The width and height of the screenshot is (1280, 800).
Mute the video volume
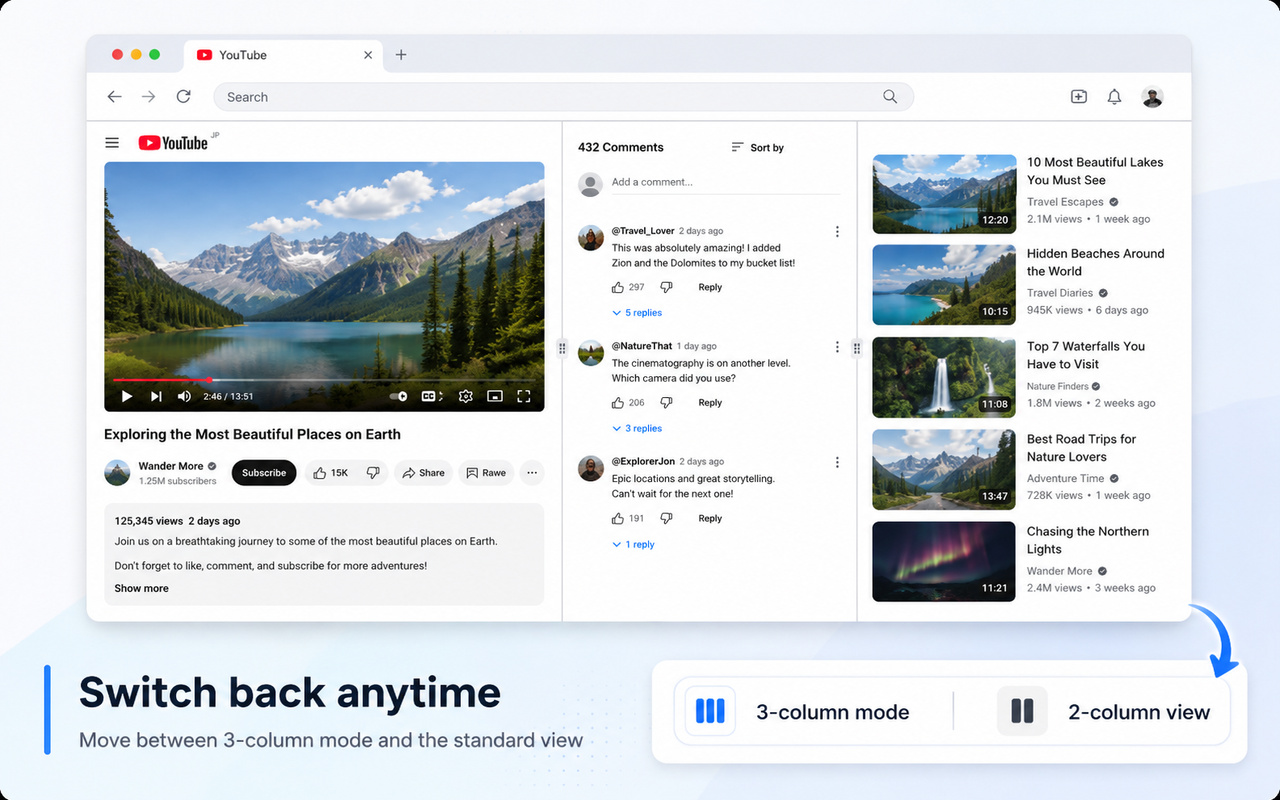pyautogui.click(x=184, y=397)
